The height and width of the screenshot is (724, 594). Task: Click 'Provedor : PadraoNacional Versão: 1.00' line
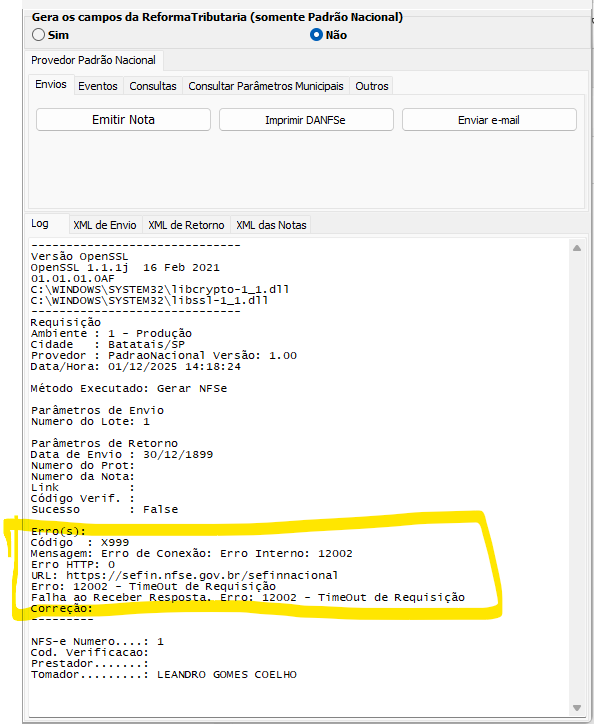(x=164, y=356)
